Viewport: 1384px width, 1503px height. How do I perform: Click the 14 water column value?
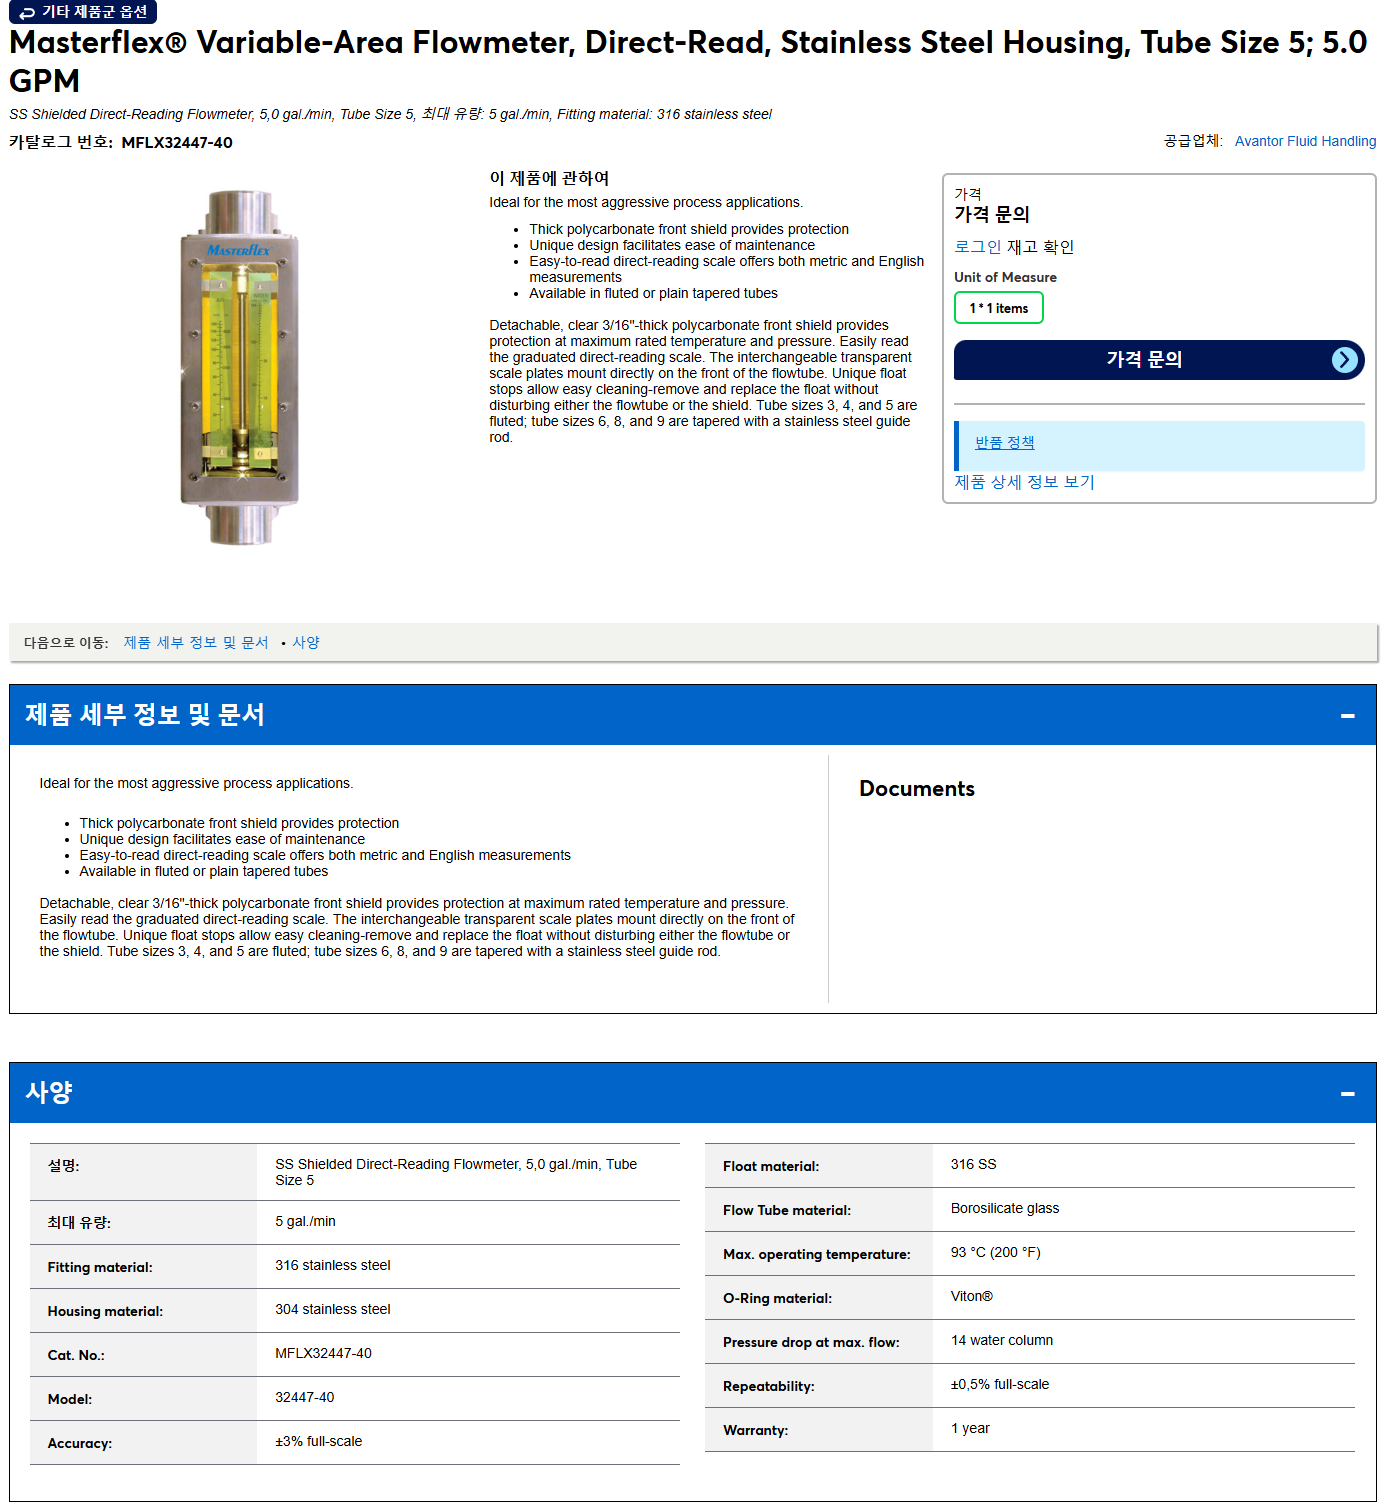click(1001, 1340)
